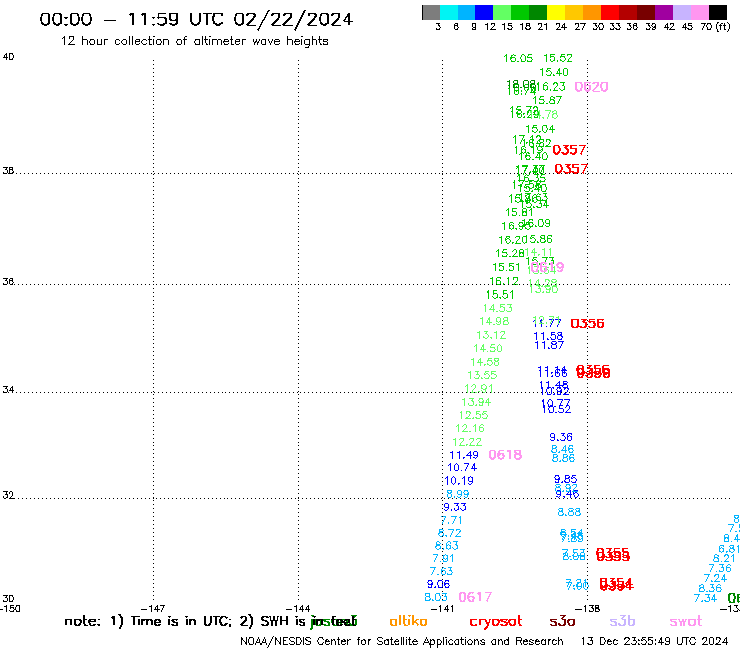Click the blue wave height value 11.87
The image size is (740, 650).
(x=549, y=345)
